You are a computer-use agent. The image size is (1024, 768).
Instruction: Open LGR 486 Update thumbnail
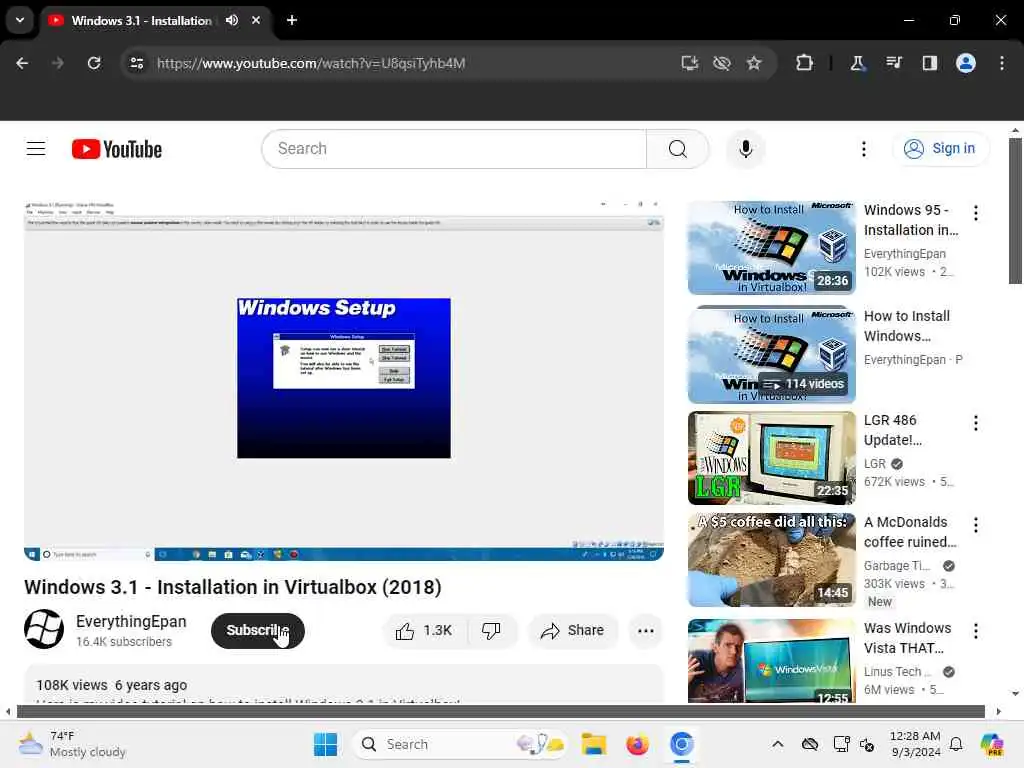772,458
